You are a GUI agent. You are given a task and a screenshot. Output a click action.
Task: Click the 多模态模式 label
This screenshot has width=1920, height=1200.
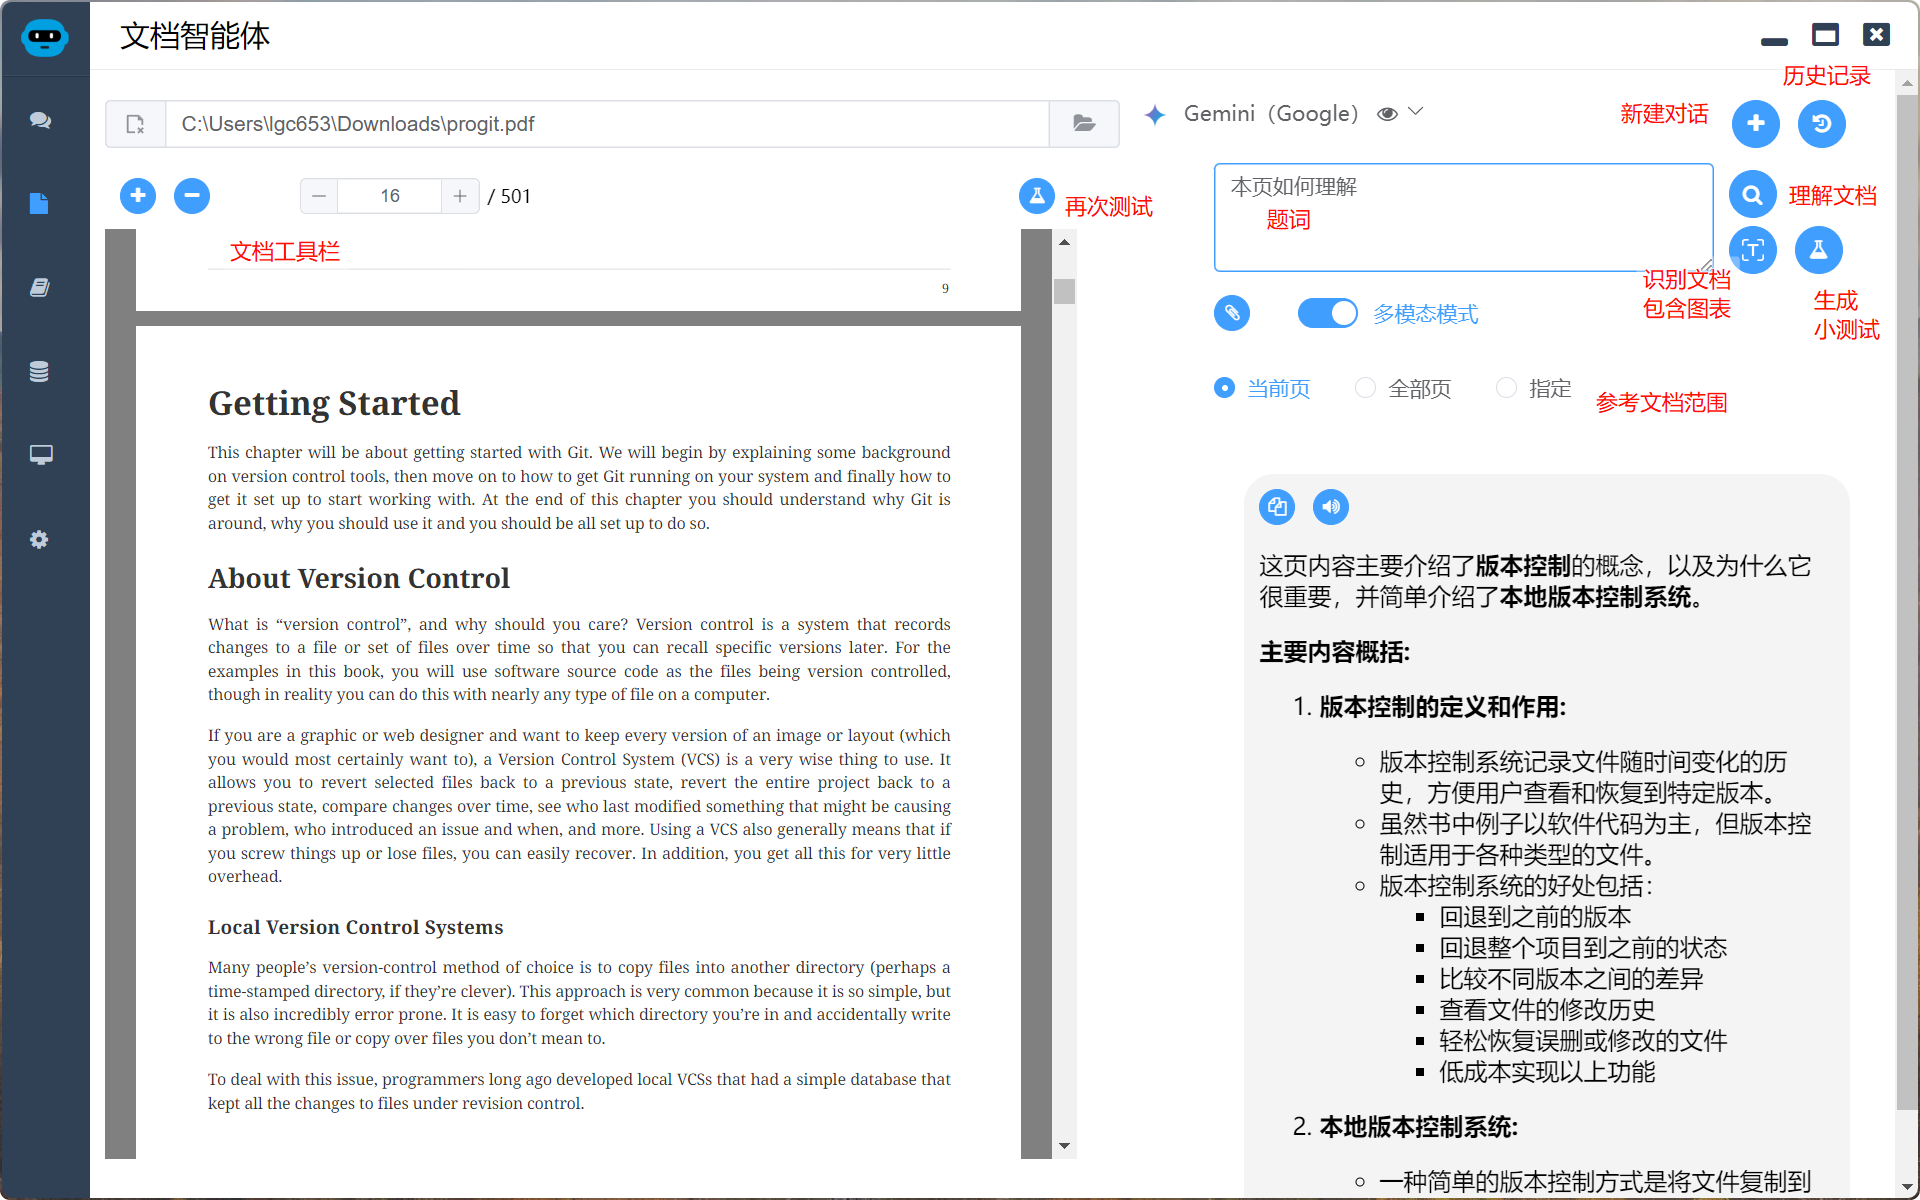point(1425,314)
